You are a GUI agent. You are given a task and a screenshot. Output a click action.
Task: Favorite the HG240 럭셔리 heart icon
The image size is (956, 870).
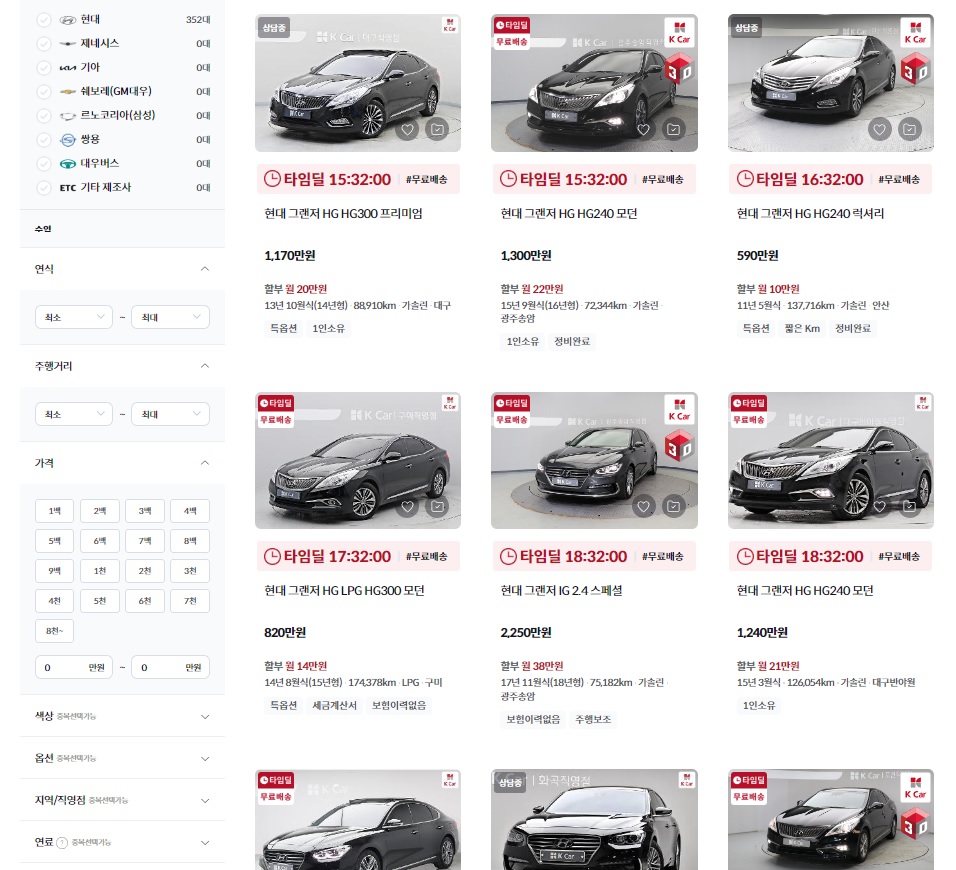pyautogui.click(x=879, y=129)
